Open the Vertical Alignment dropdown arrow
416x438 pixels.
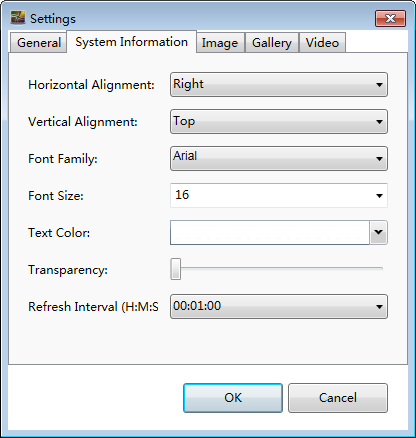click(379, 122)
